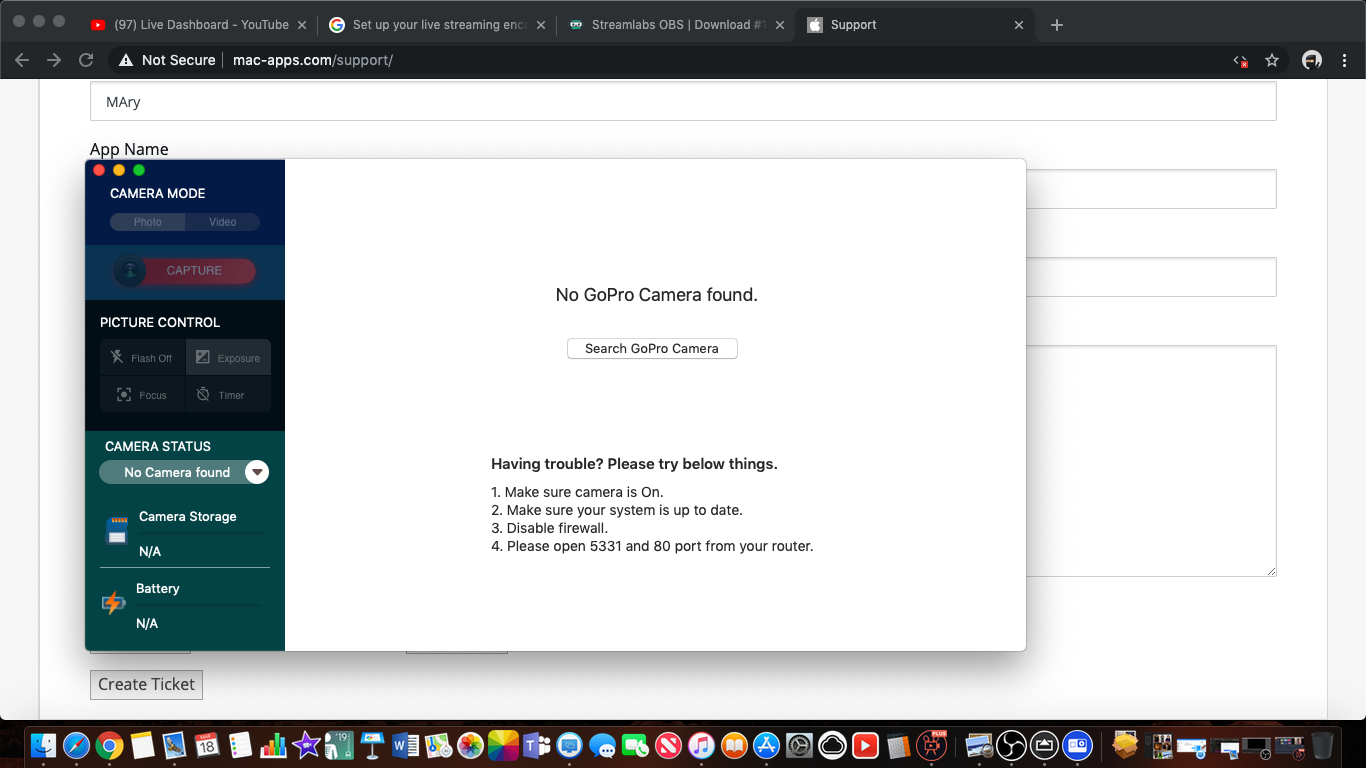The image size is (1366, 768).
Task: Click the Search GoPro Camera button
Action: click(x=652, y=348)
